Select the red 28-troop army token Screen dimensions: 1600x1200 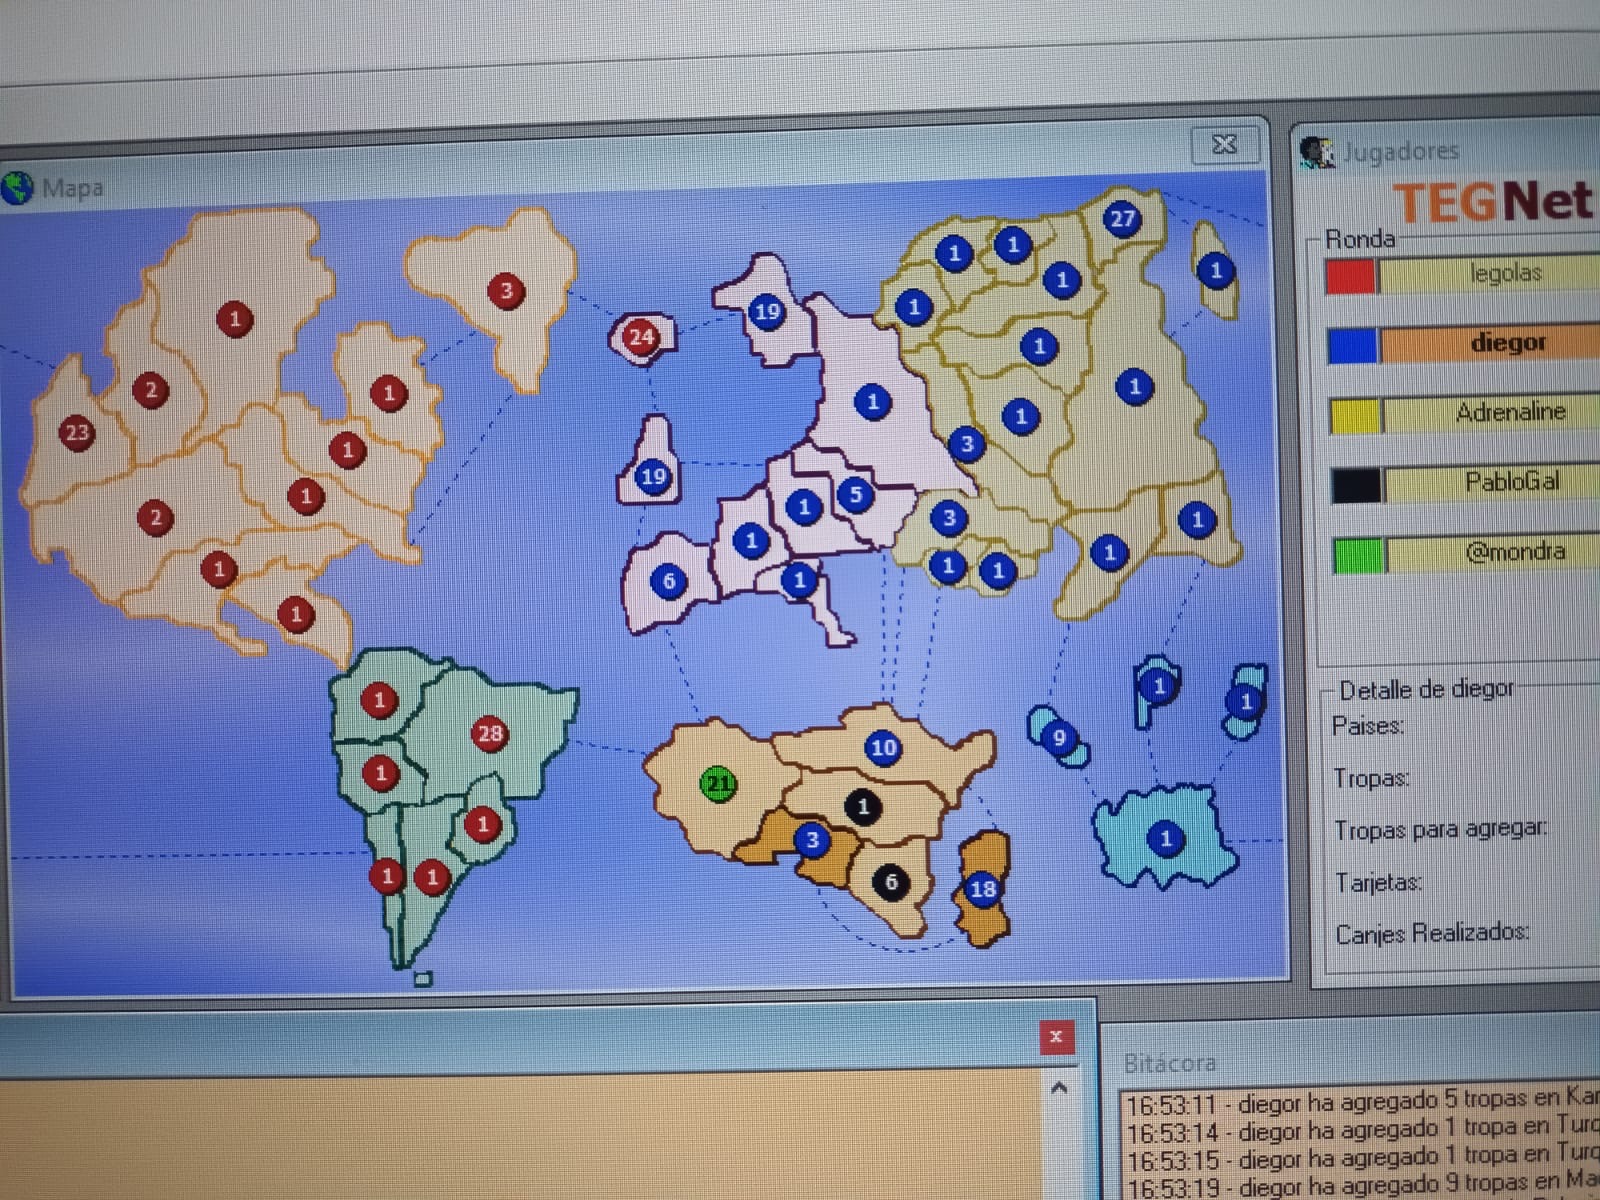pyautogui.click(x=489, y=734)
